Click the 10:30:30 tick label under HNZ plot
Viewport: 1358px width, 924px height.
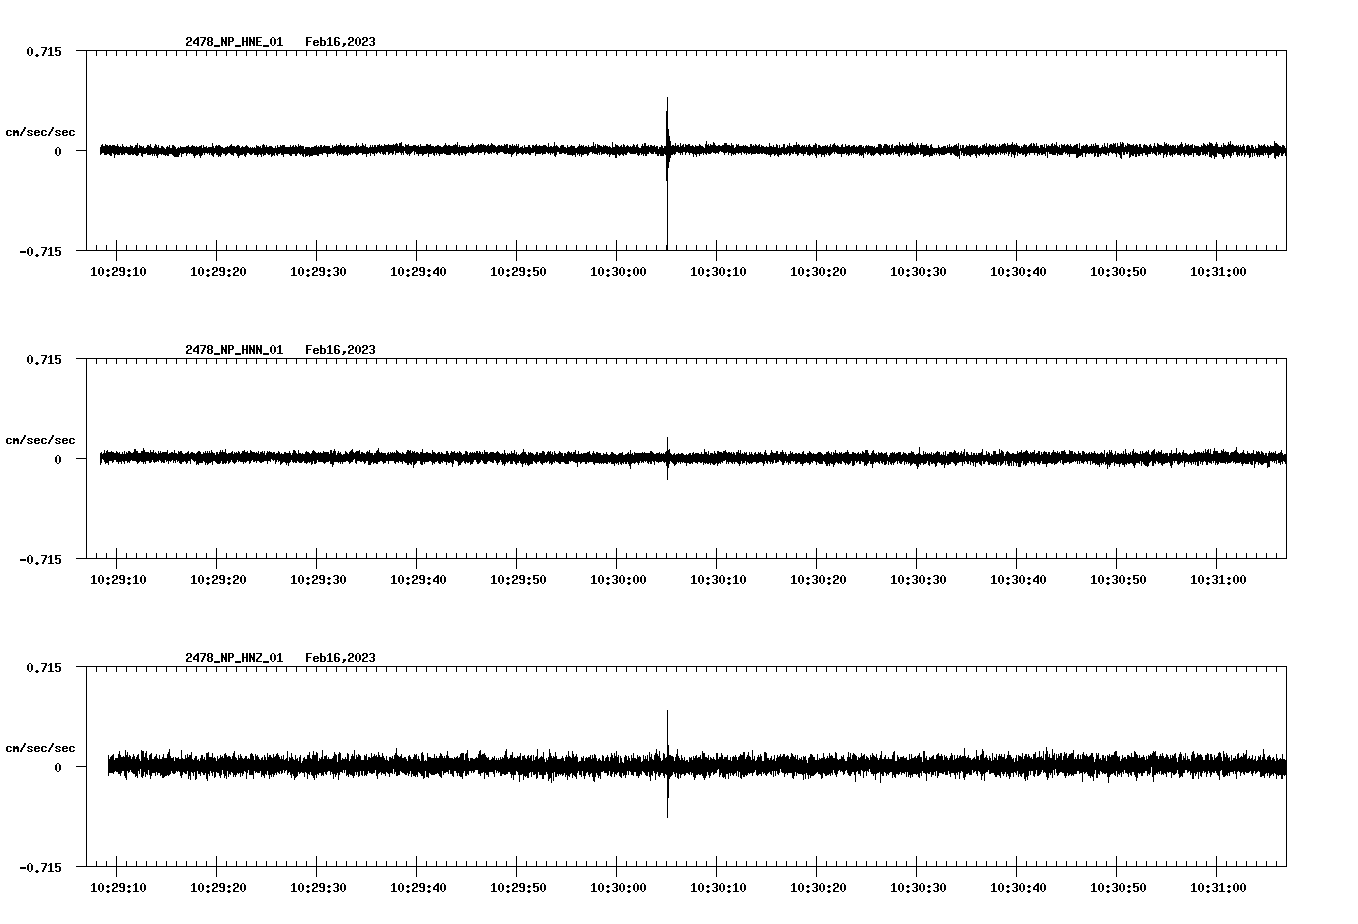[918, 888]
